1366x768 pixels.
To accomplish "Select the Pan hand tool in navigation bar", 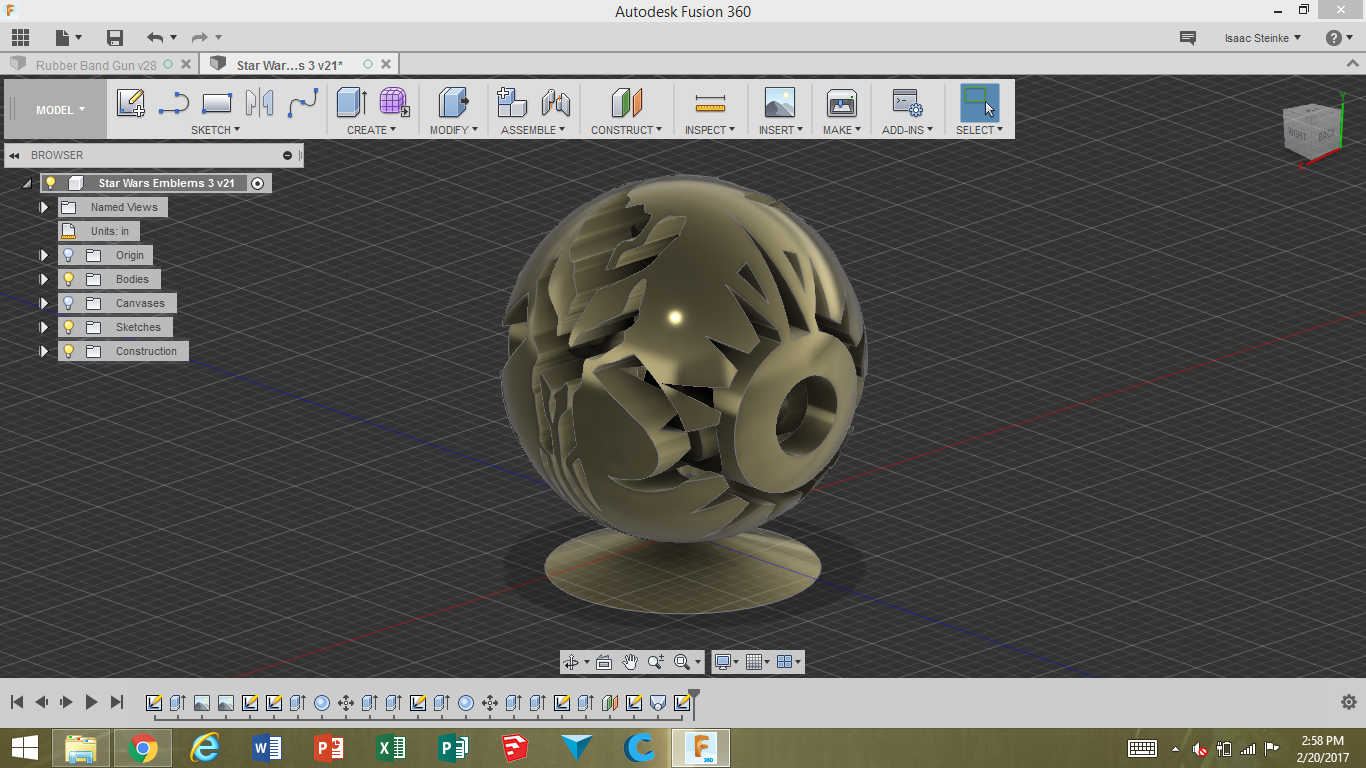I will tap(630, 662).
